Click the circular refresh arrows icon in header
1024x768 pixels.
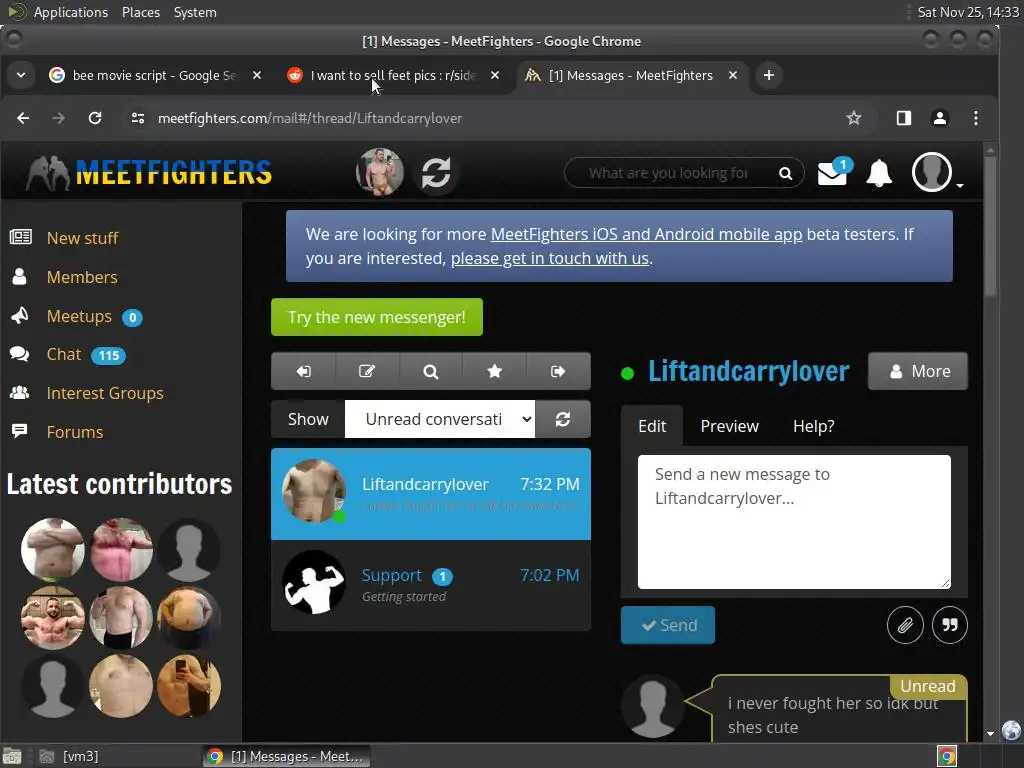[436, 173]
